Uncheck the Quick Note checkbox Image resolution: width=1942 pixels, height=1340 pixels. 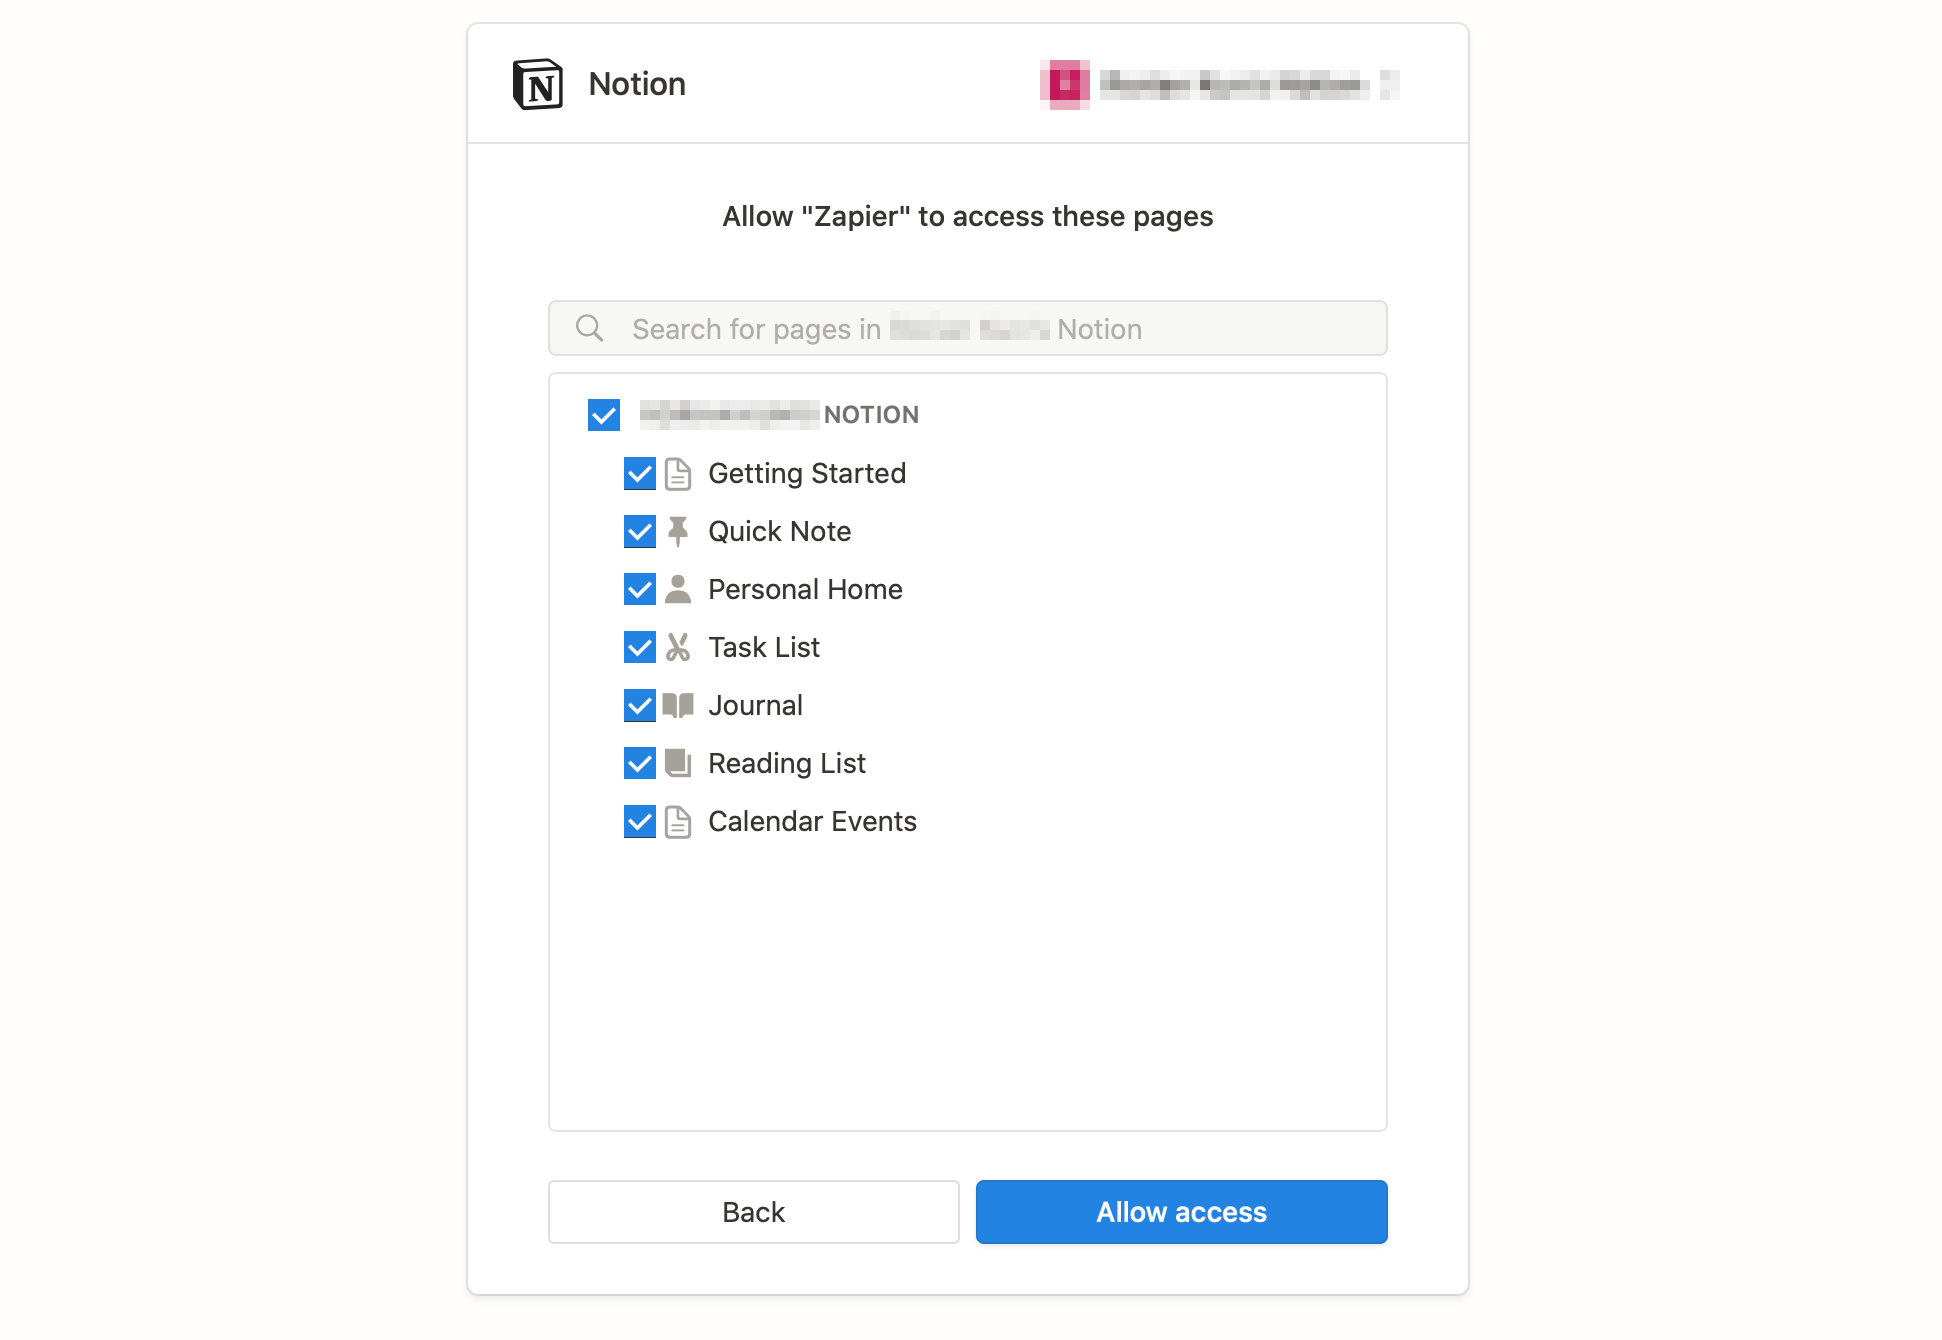coord(640,532)
